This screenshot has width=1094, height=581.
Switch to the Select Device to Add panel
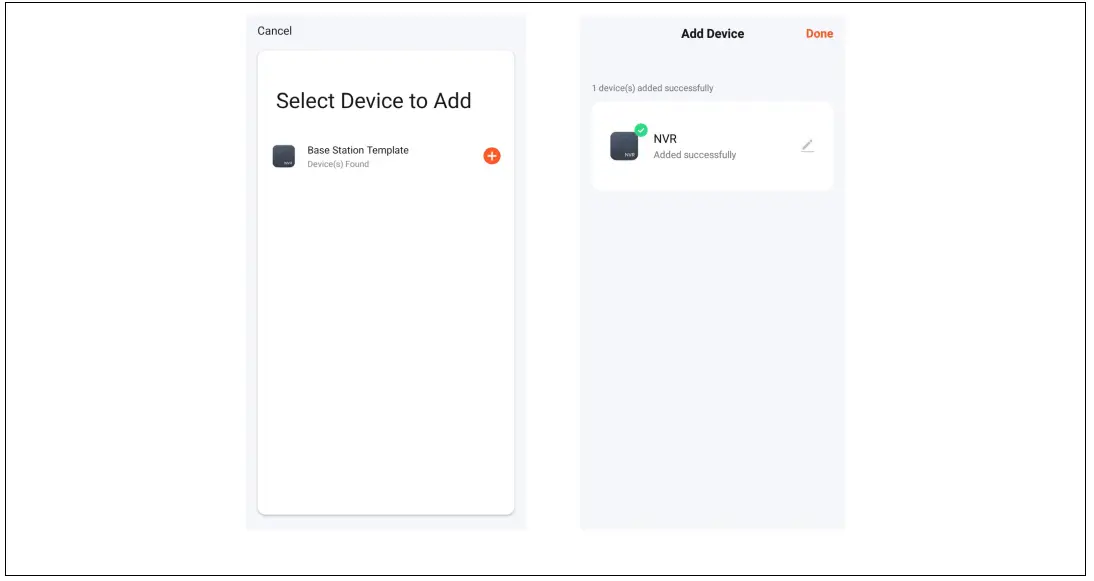pos(376,101)
